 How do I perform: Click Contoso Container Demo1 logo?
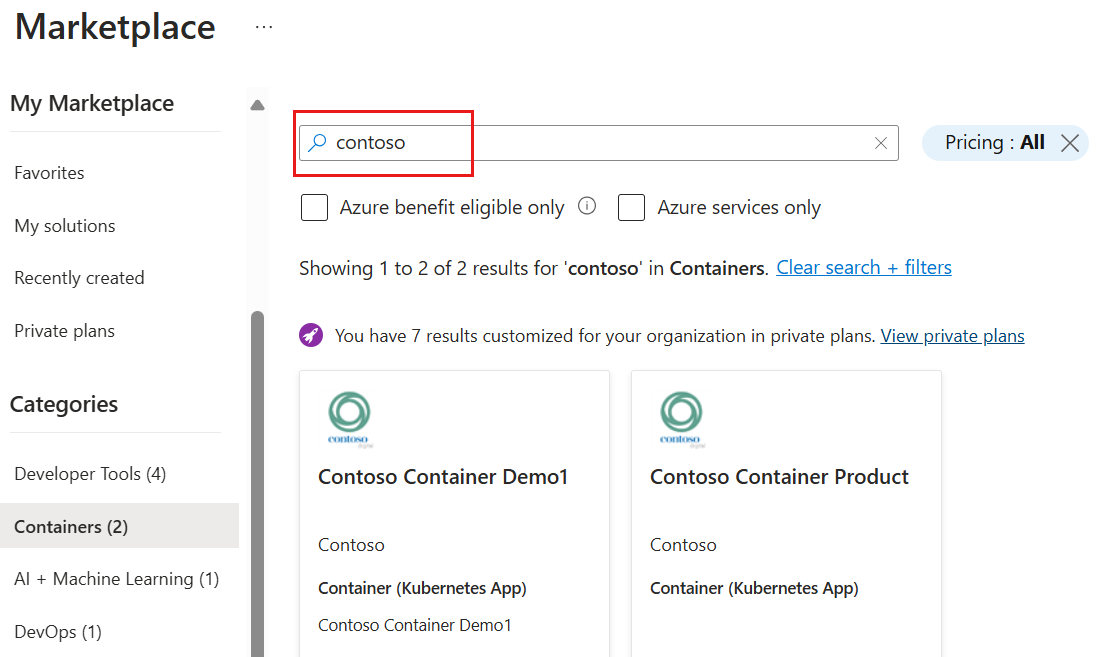click(x=349, y=418)
